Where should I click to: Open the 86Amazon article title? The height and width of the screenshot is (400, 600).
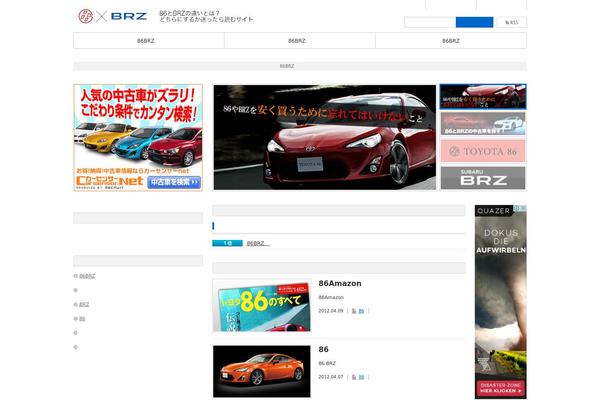click(340, 283)
